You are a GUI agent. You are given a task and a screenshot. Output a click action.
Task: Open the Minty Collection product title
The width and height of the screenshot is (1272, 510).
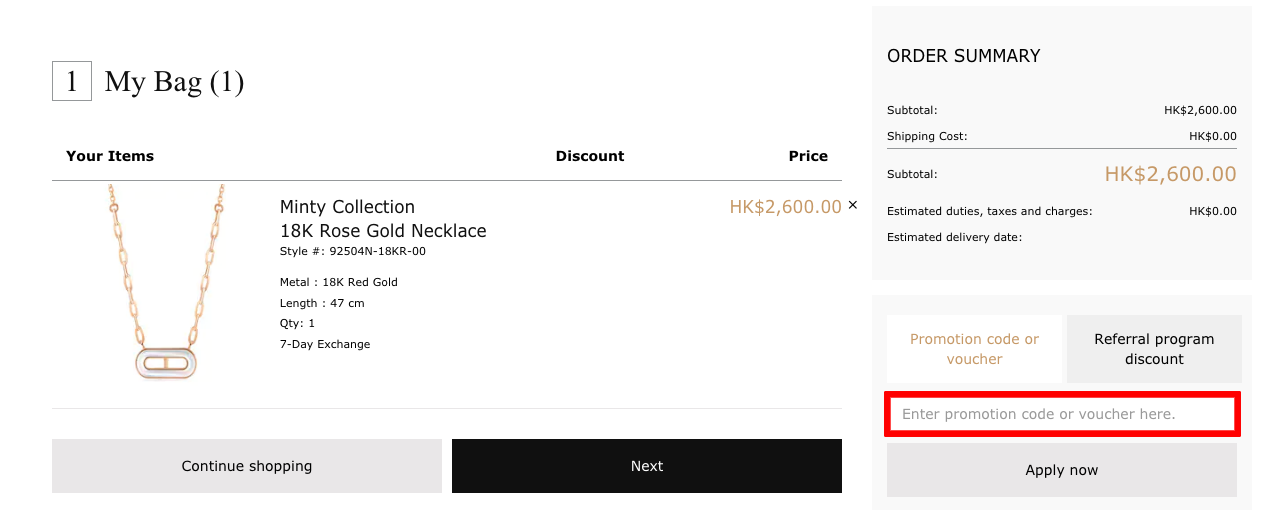pos(347,207)
